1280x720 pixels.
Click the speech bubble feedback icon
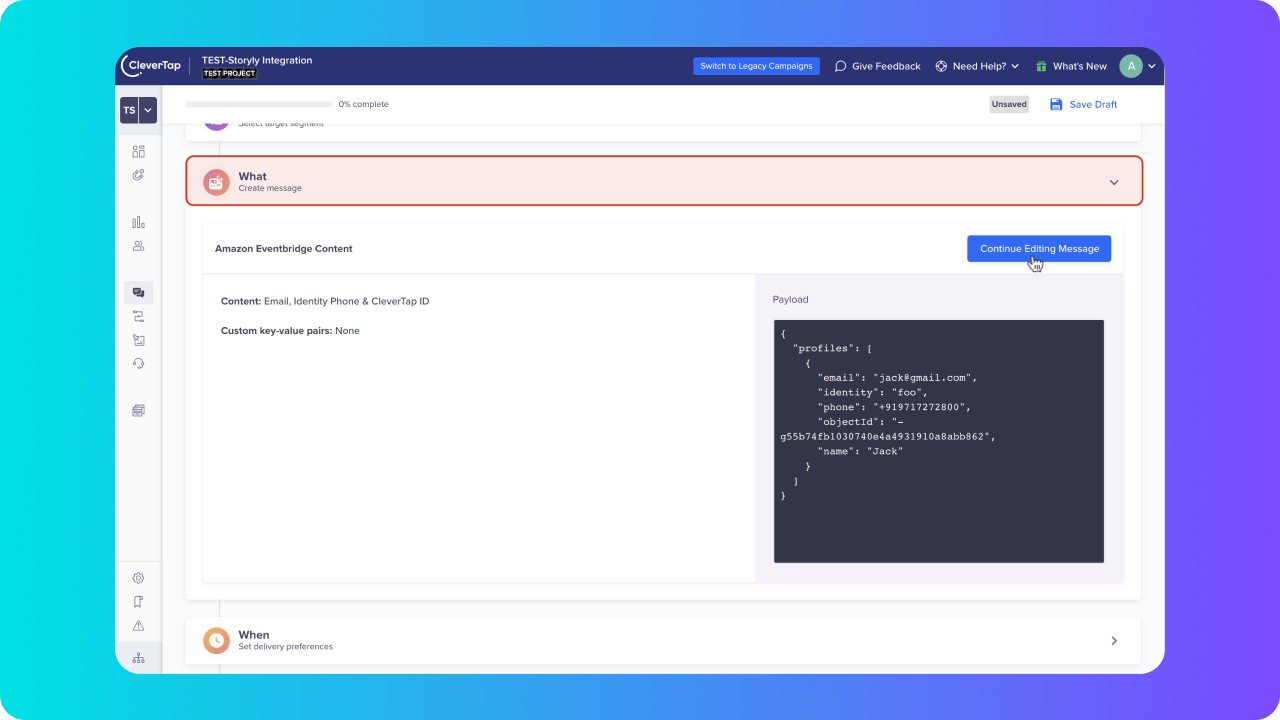point(840,66)
